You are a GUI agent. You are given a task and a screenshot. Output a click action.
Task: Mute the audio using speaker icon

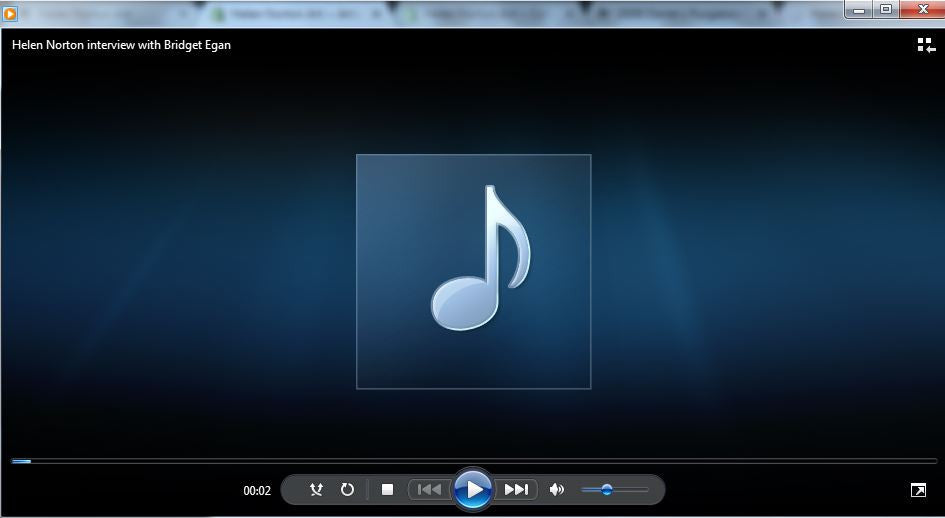click(x=557, y=490)
